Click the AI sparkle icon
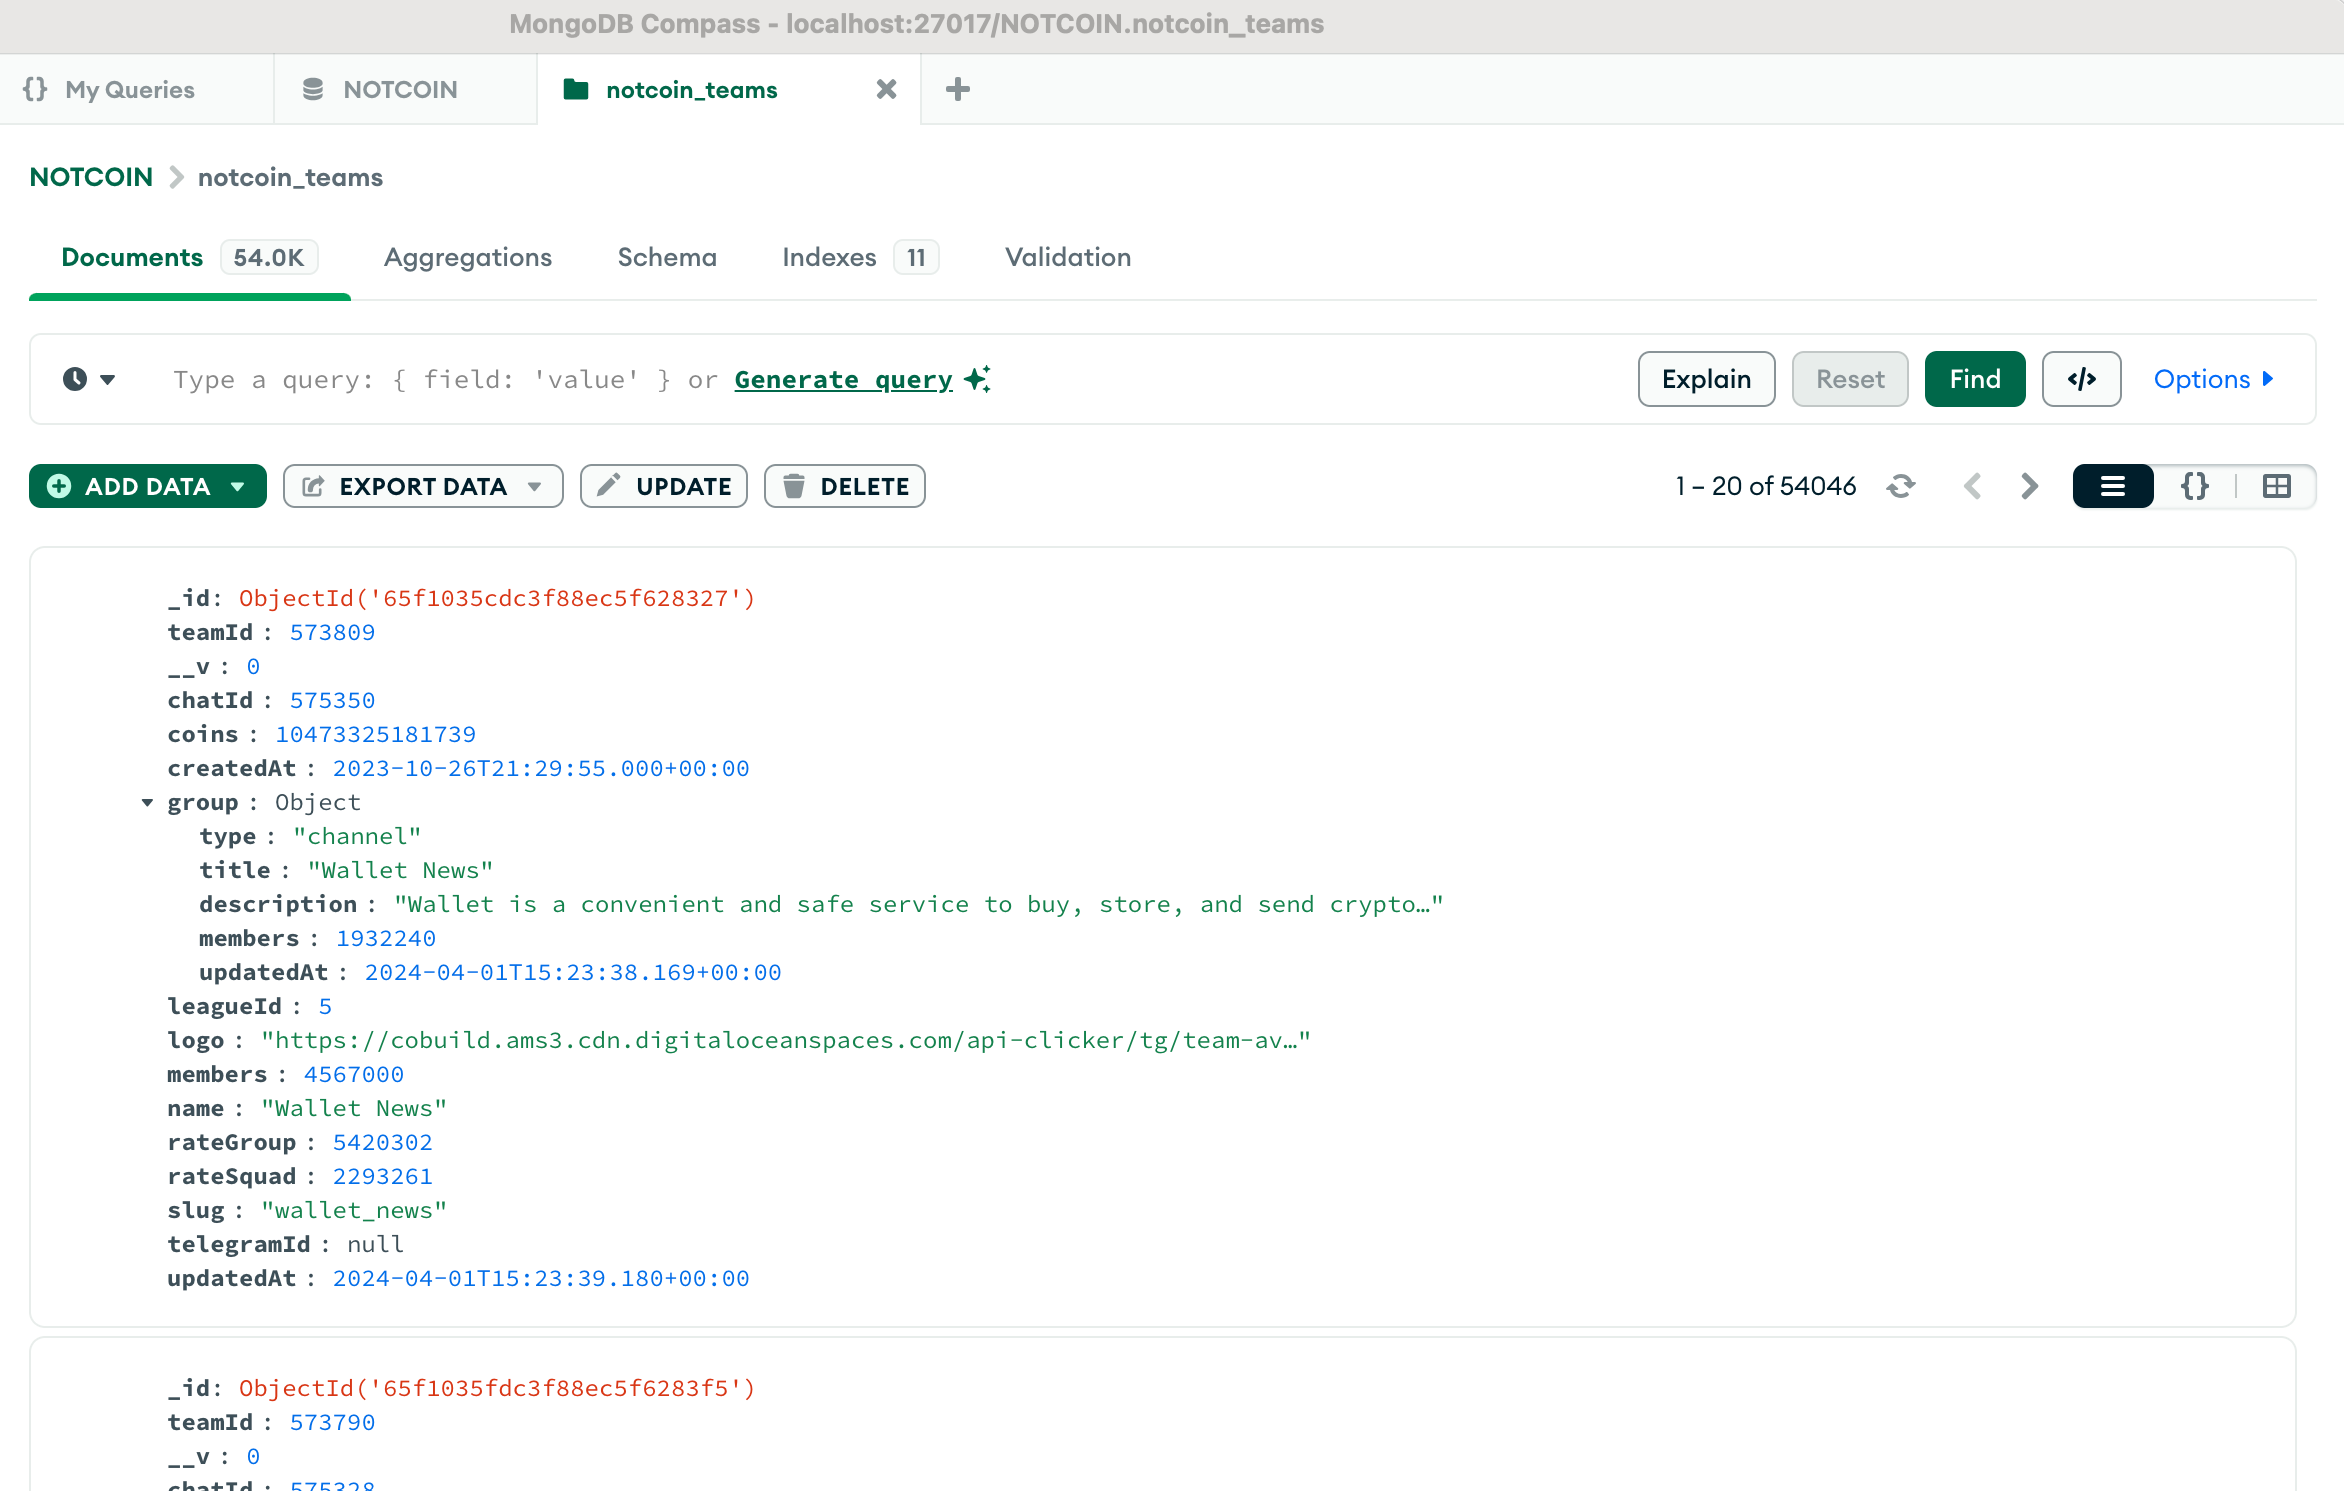Image resolution: width=2344 pixels, height=1491 pixels. coord(978,379)
